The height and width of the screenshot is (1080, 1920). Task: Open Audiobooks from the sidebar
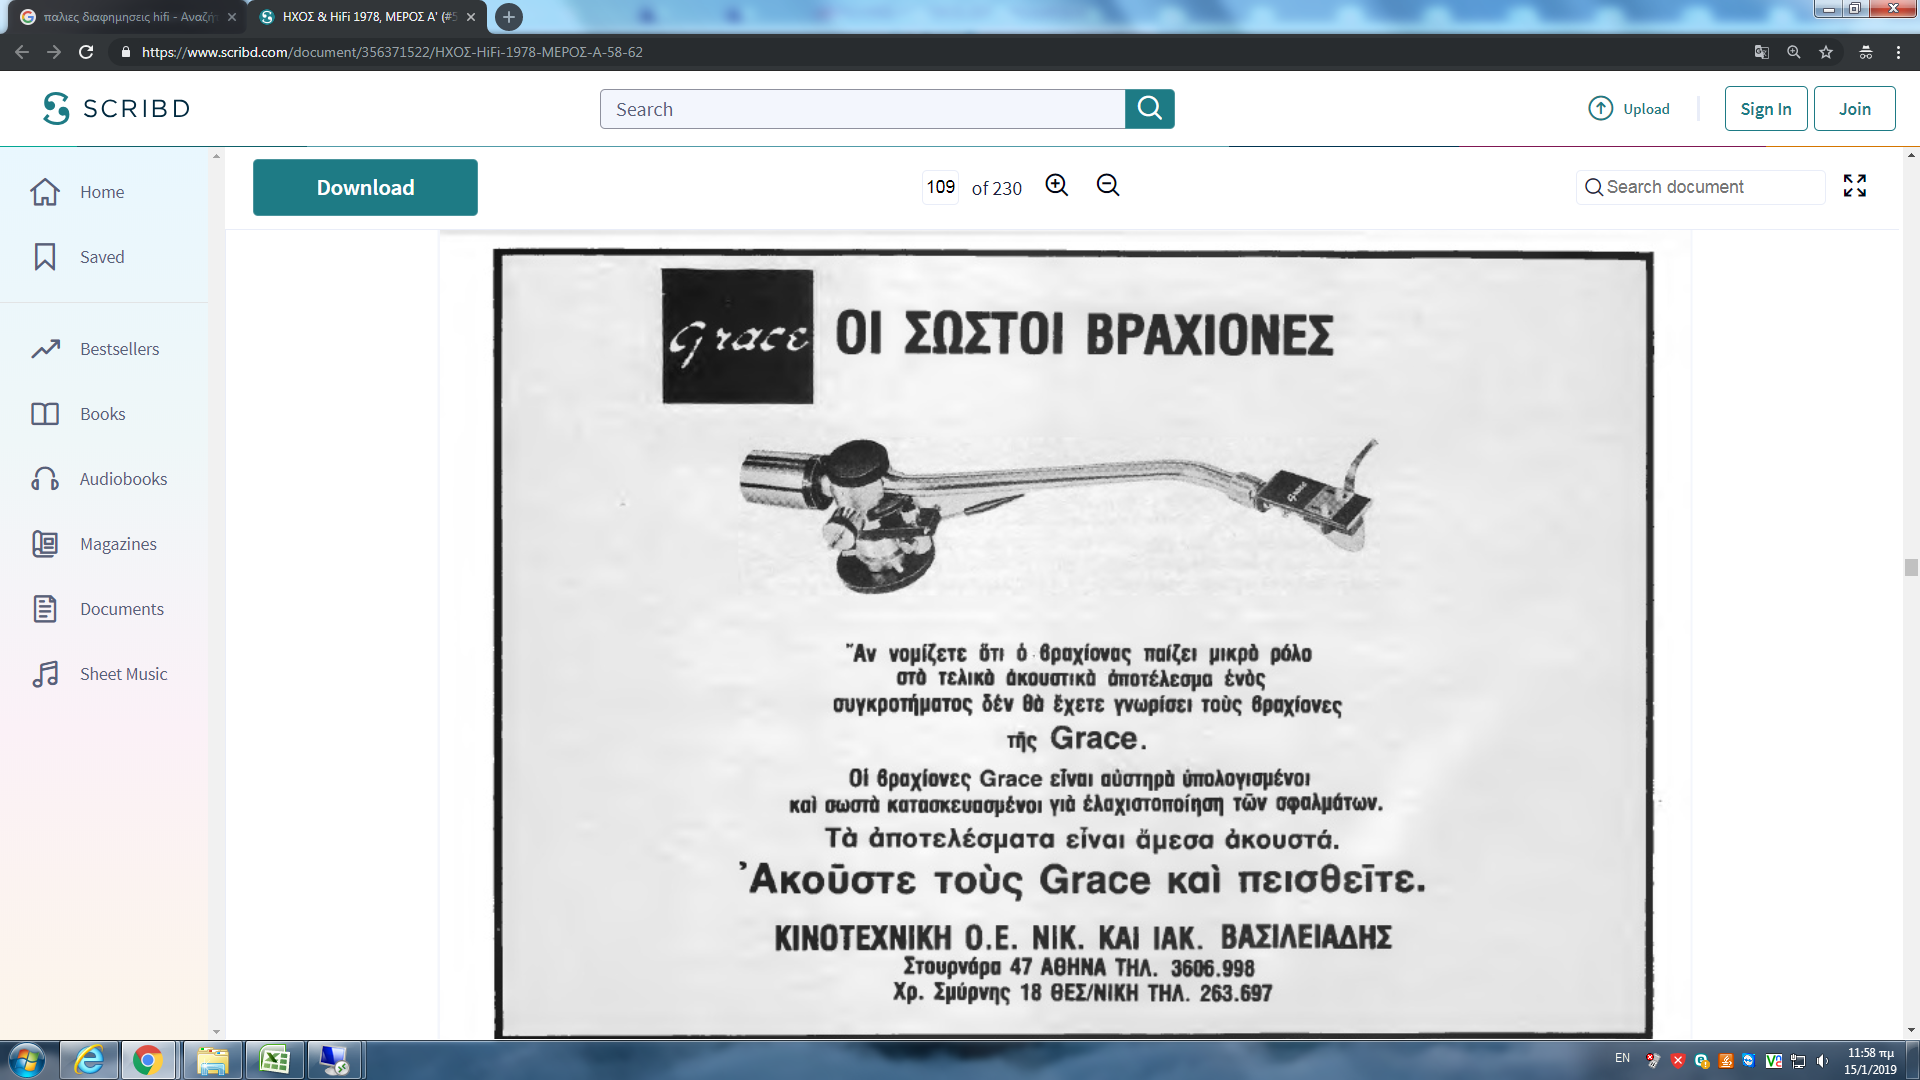(x=123, y=479)
